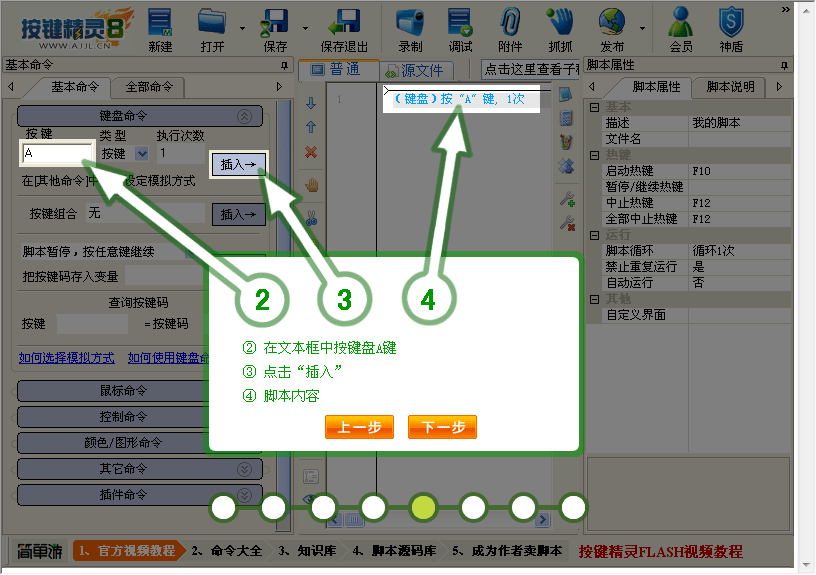The image size is (816, 575).
Task: Click the 上一步 button
Action: coord(359,427)
